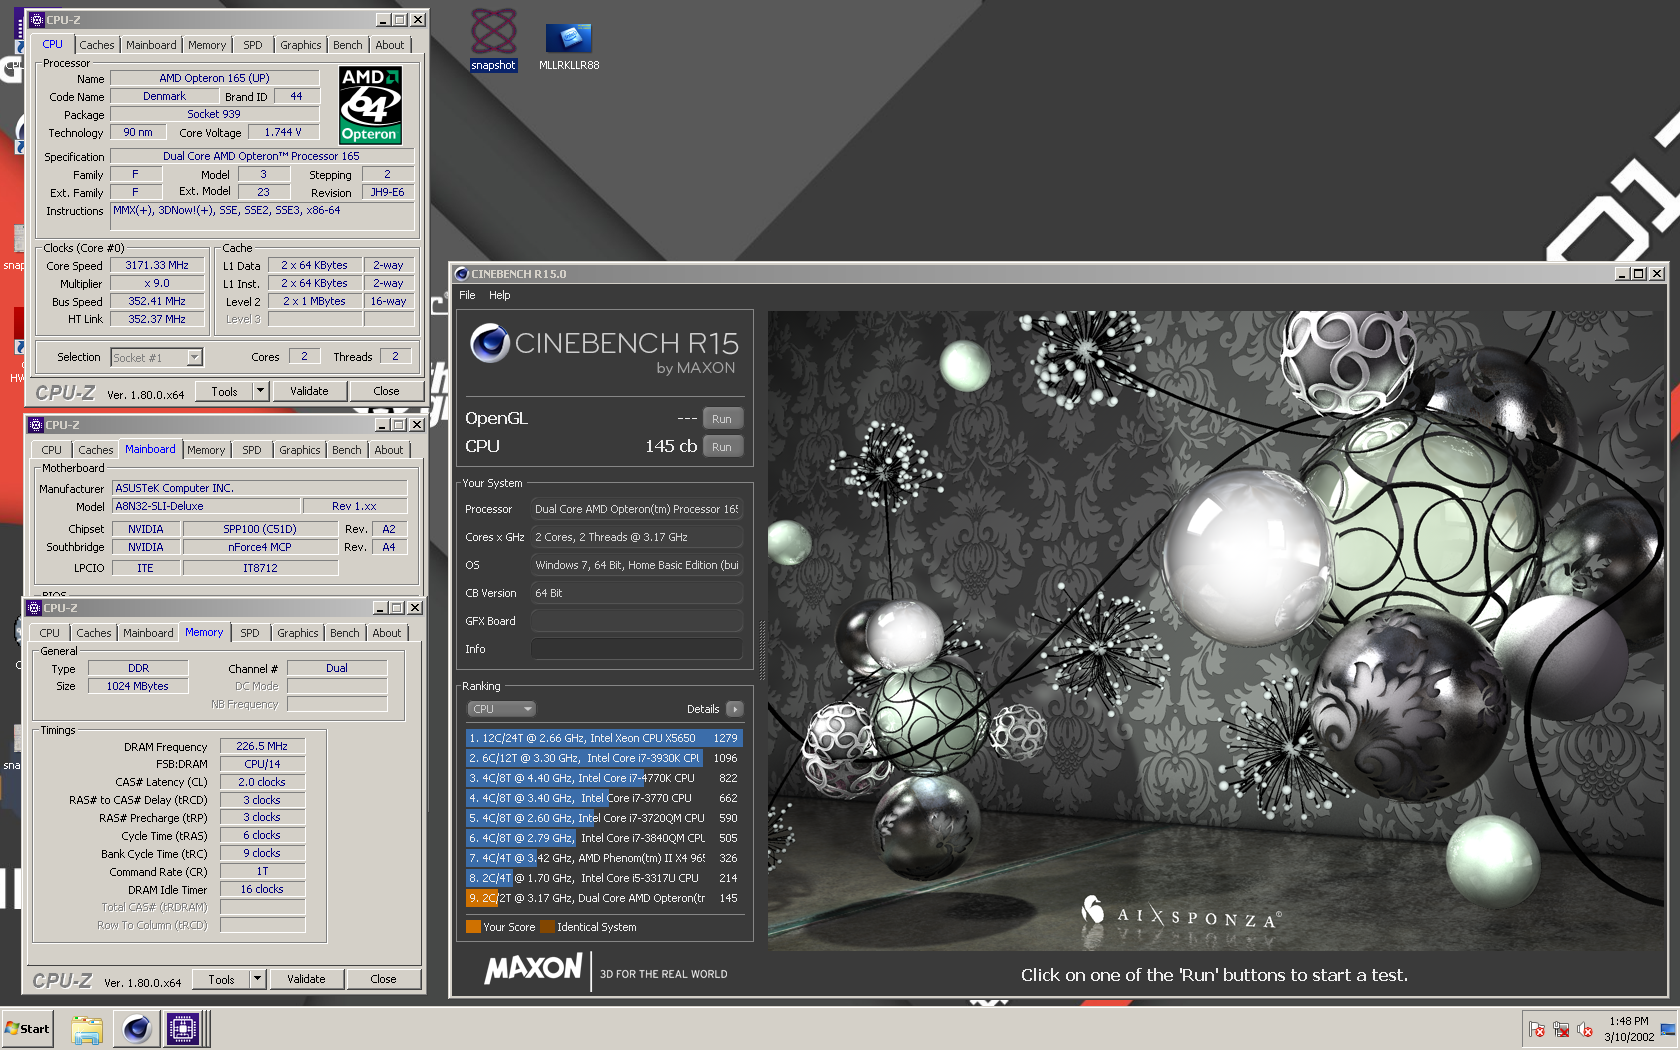Switch to Bench tab in the top CPU-Z window
The height and width of the screenshot is (1050, 1680).
click(x=348, y=45)
